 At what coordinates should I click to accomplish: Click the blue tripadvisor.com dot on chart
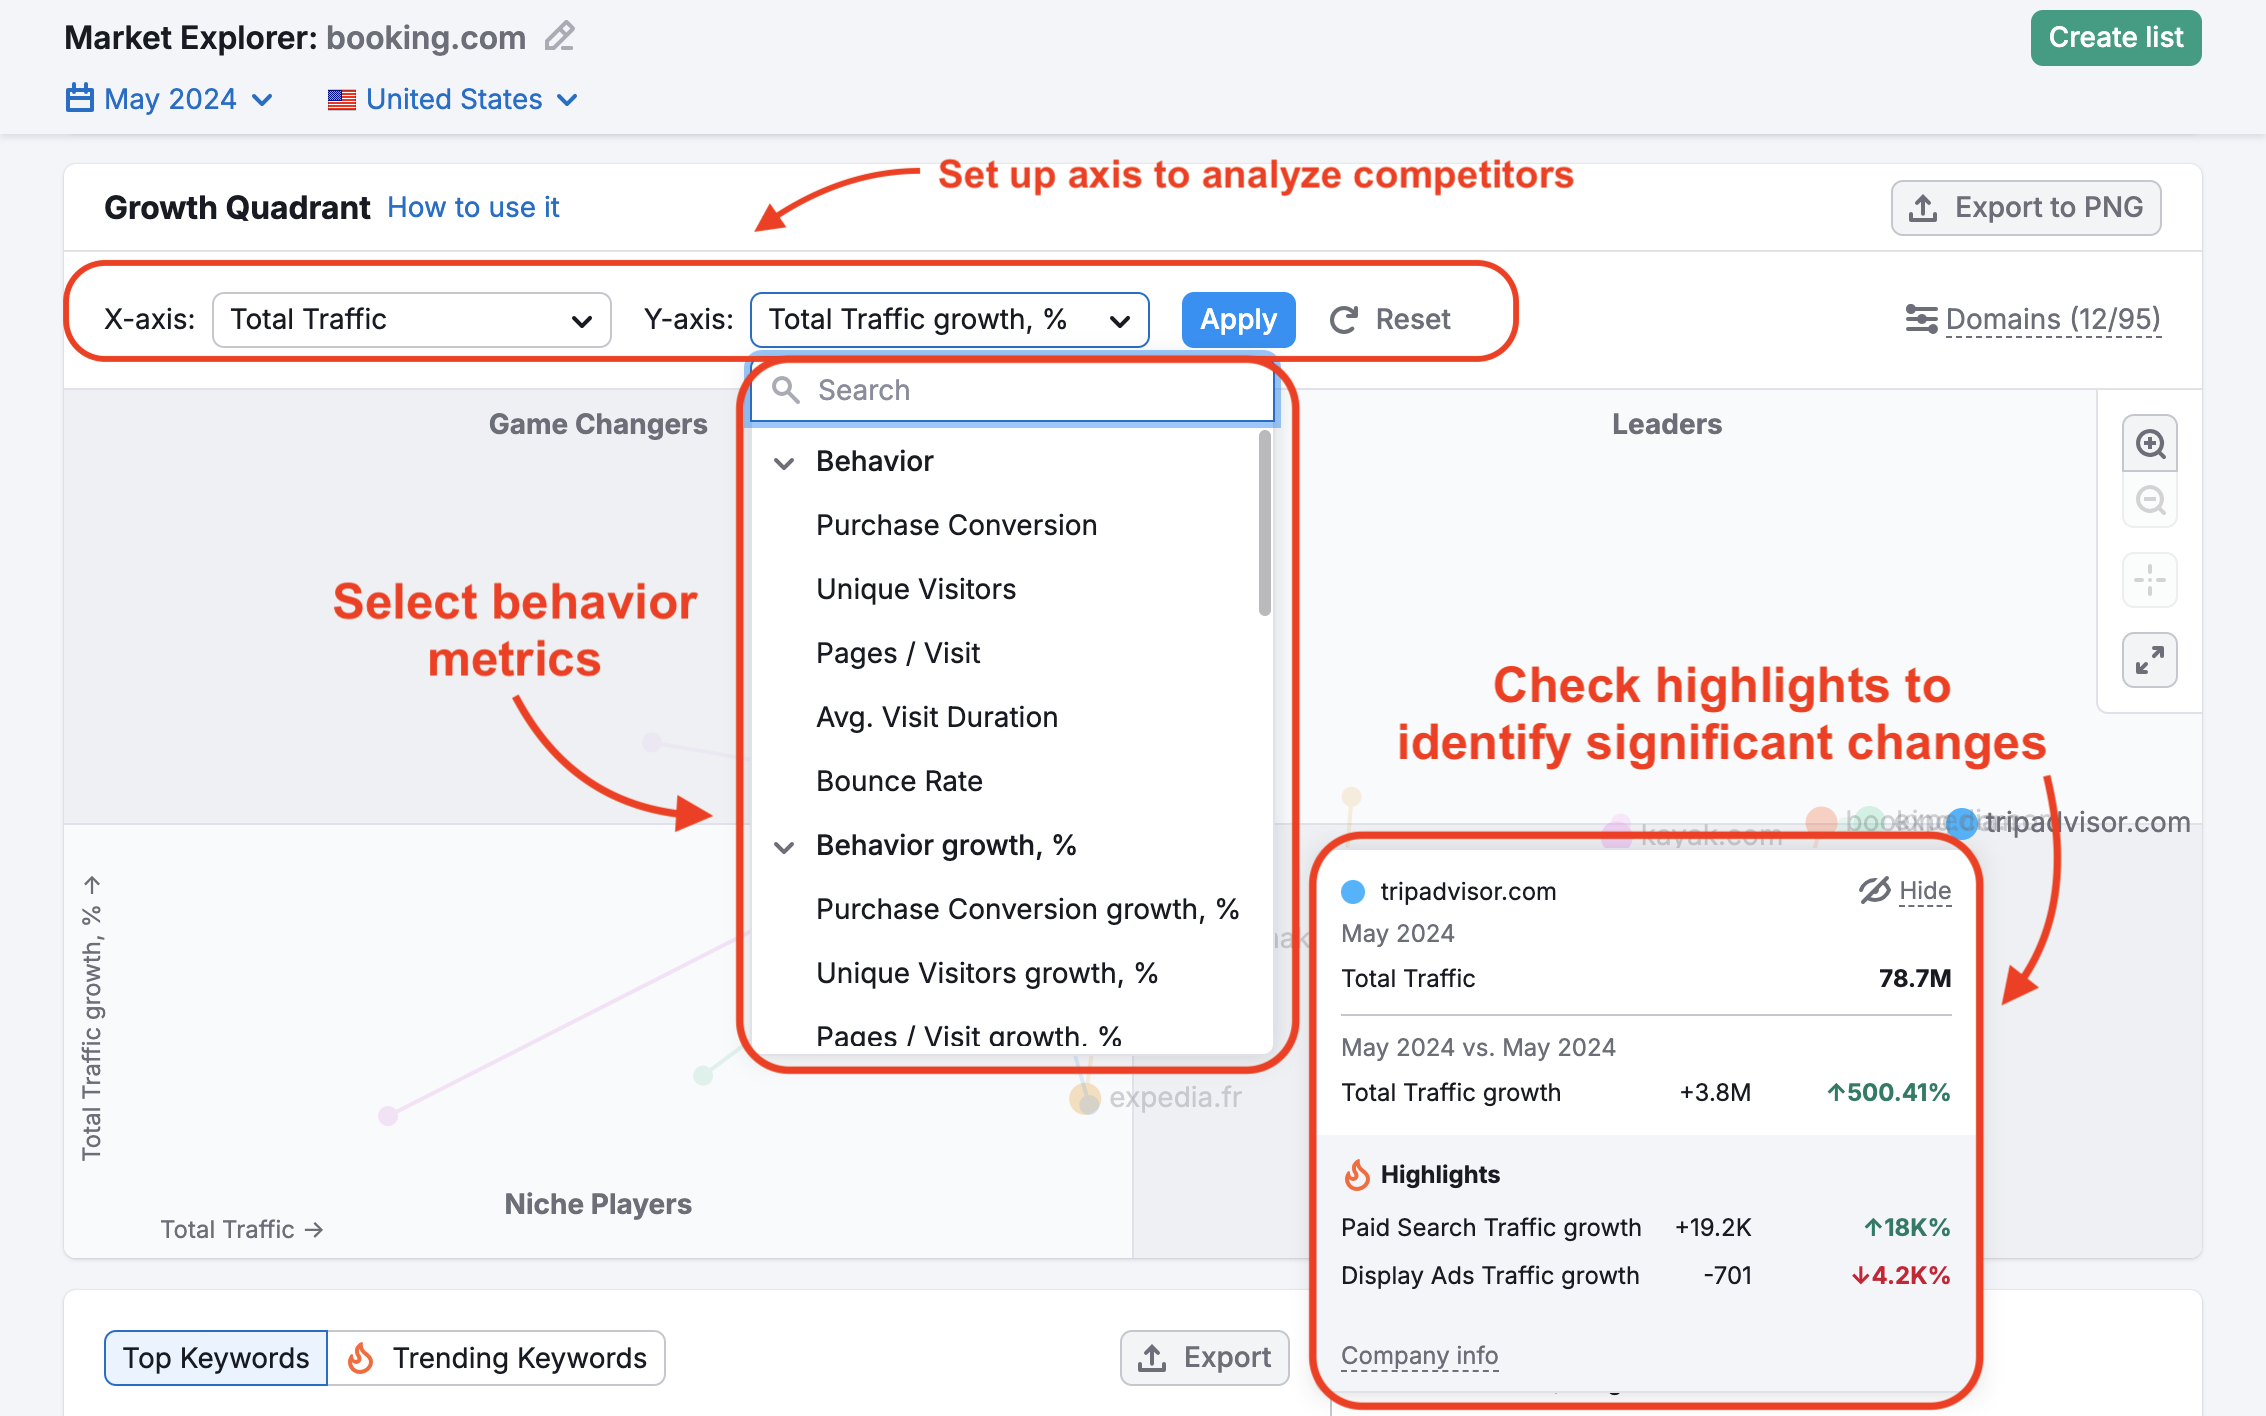(x=1963, y=823)
